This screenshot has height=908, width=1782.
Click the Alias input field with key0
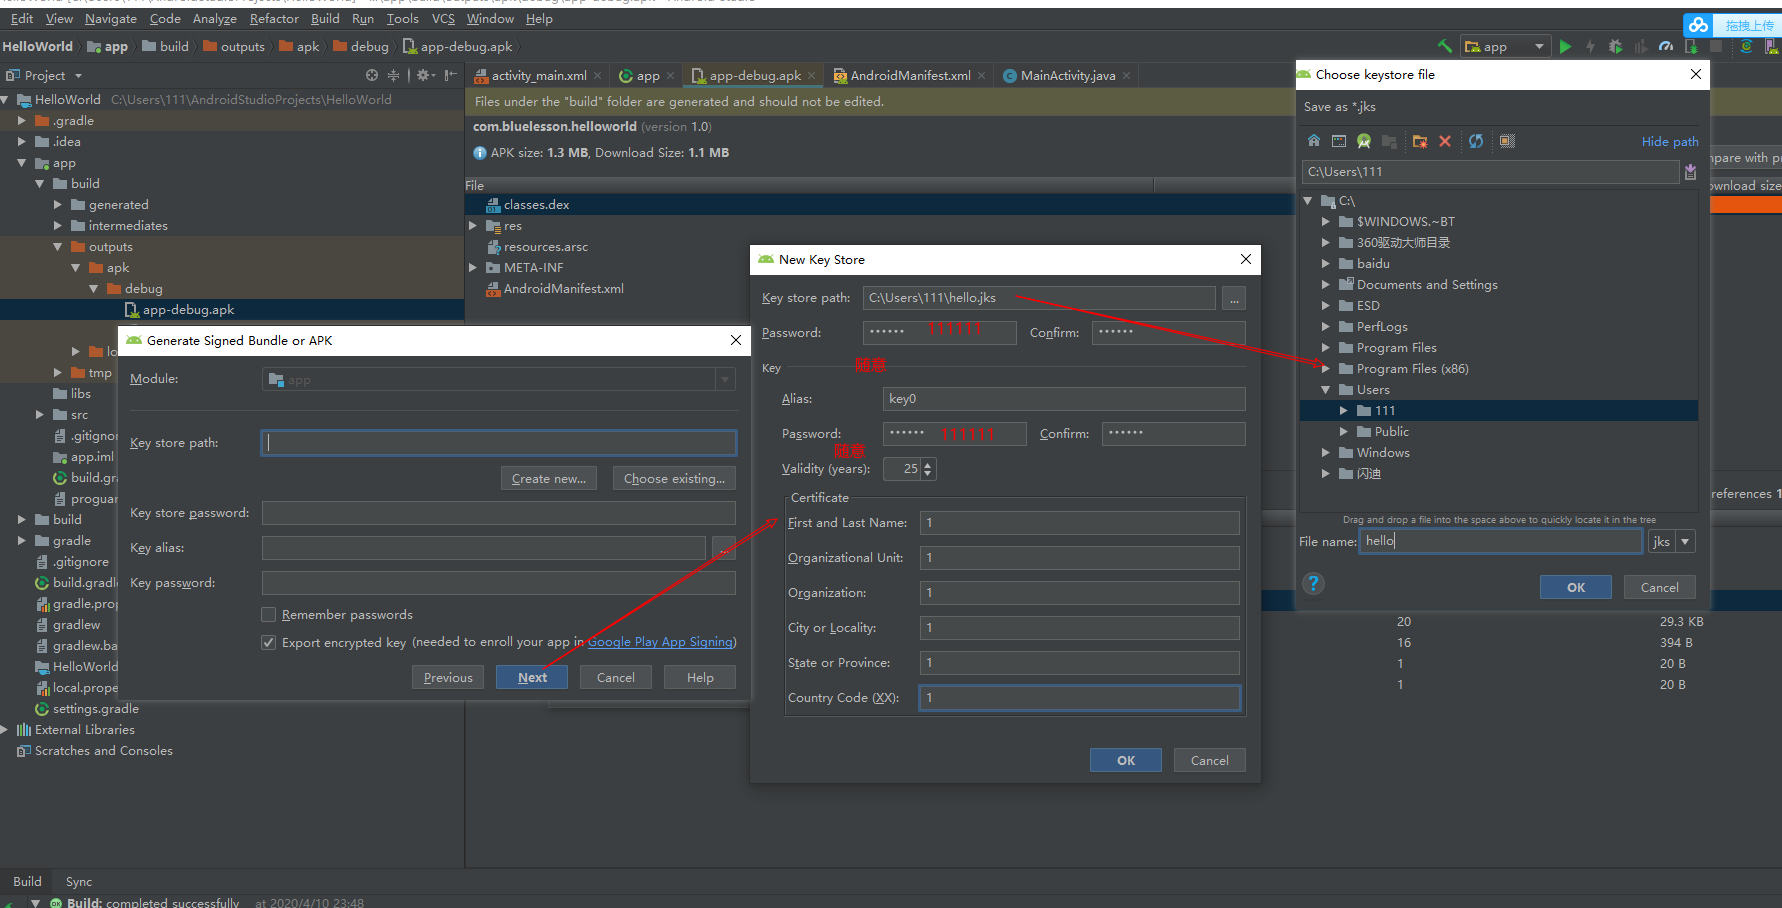[x=1063, y=399]
